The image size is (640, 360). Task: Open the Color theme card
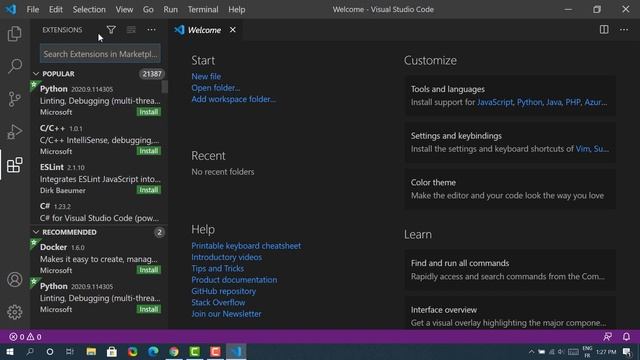pos(510,189)
